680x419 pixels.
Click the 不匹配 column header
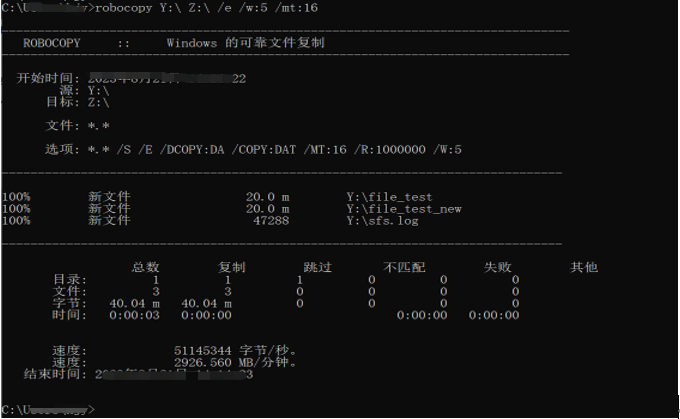(404, 267)
